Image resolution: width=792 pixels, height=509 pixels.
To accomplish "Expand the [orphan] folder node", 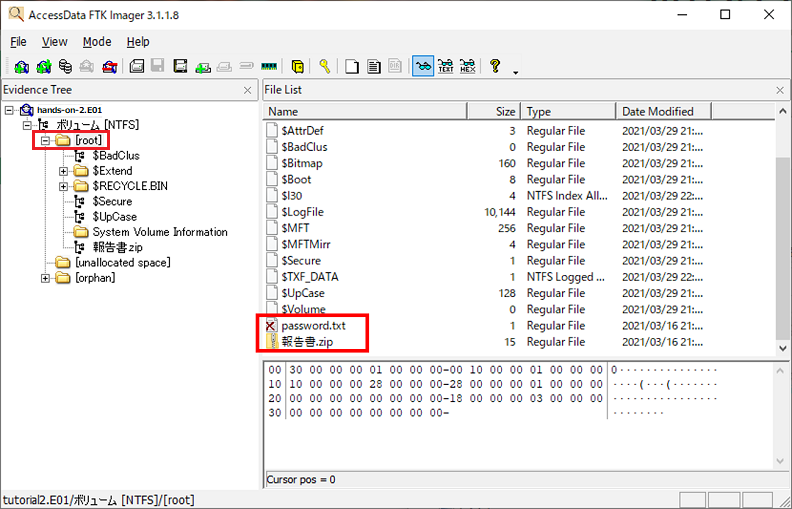I will tap(45, 278).
